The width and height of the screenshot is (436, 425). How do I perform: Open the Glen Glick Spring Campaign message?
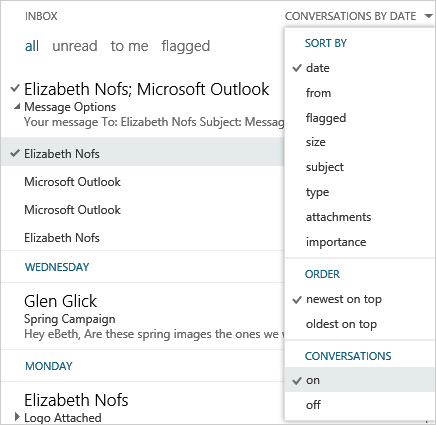143,316
